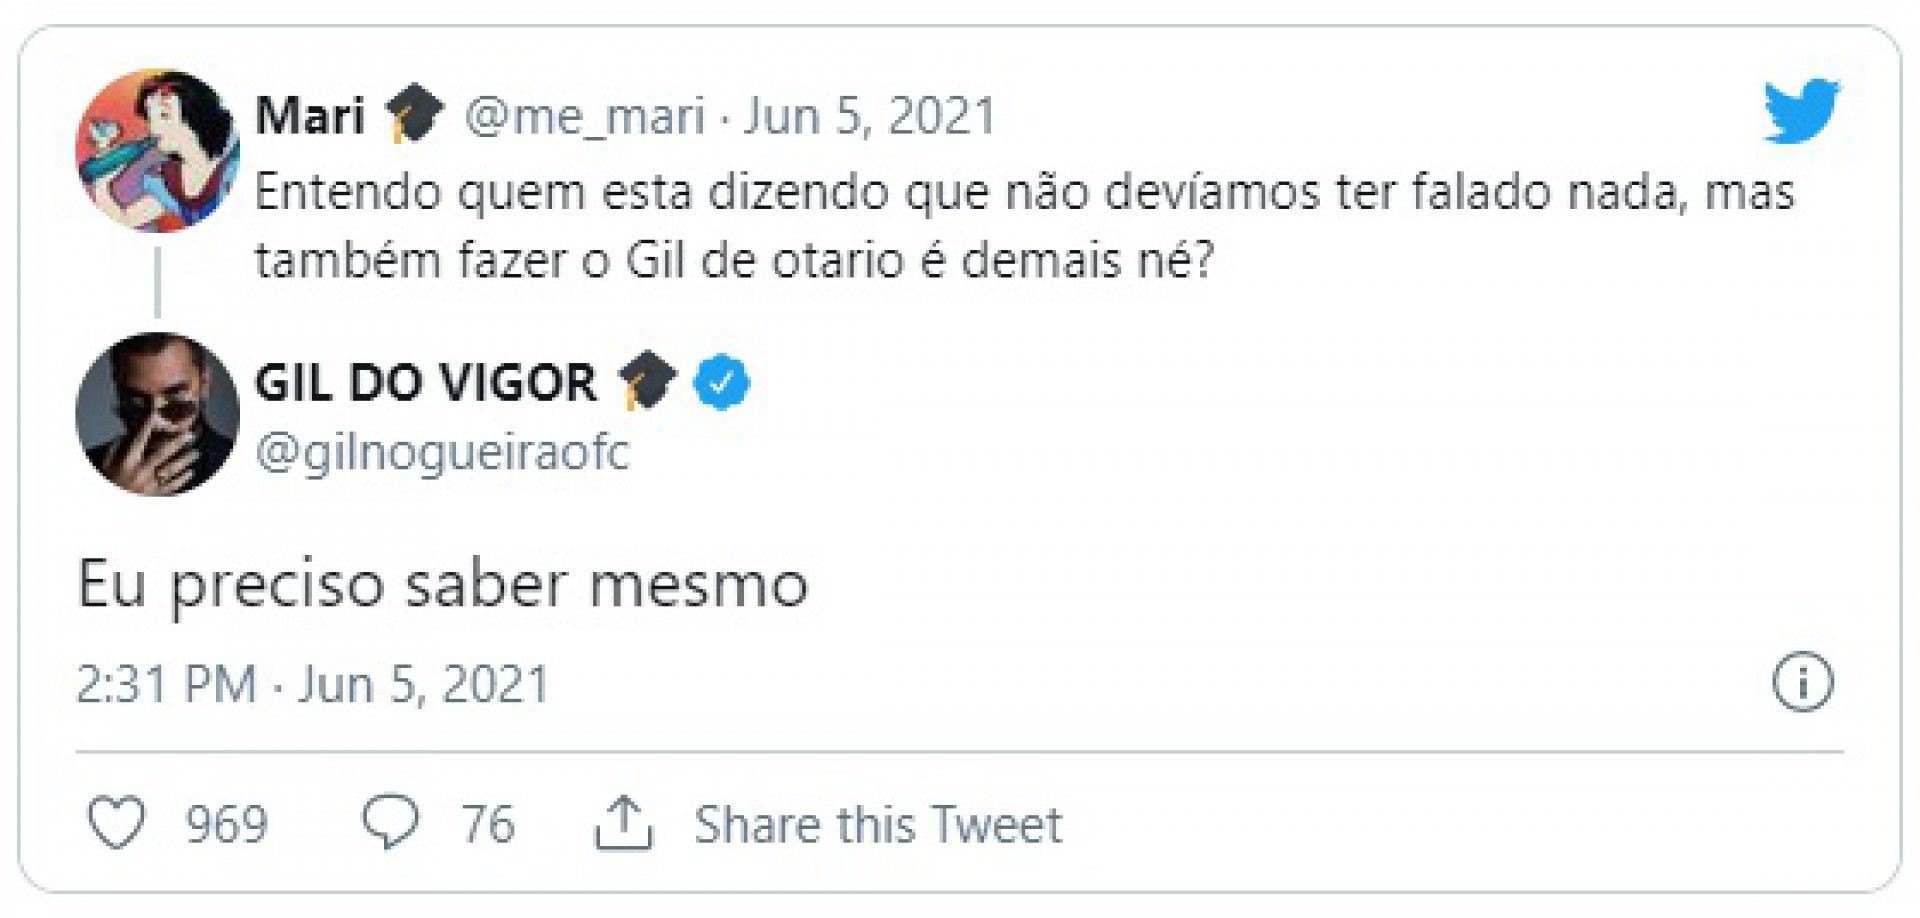Click Share this Tweet
Image resolution: width=1920 pixels, height=918 pixels.
(x=878, y=825)
